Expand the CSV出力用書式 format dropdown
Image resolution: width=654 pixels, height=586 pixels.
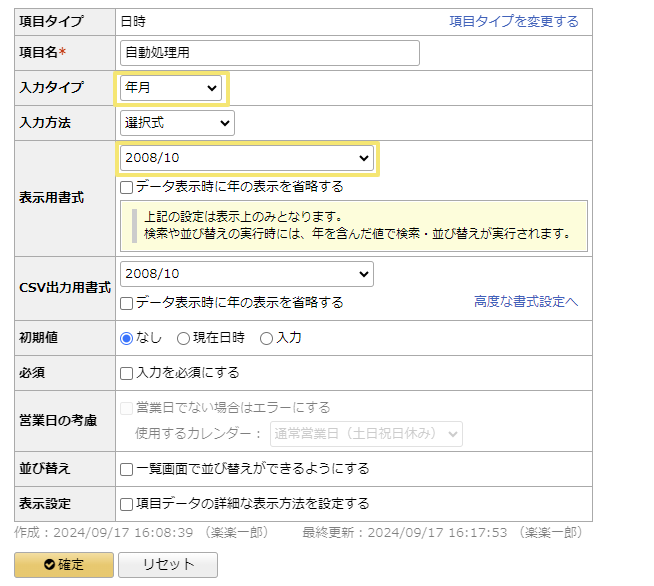tap(246, 274)
